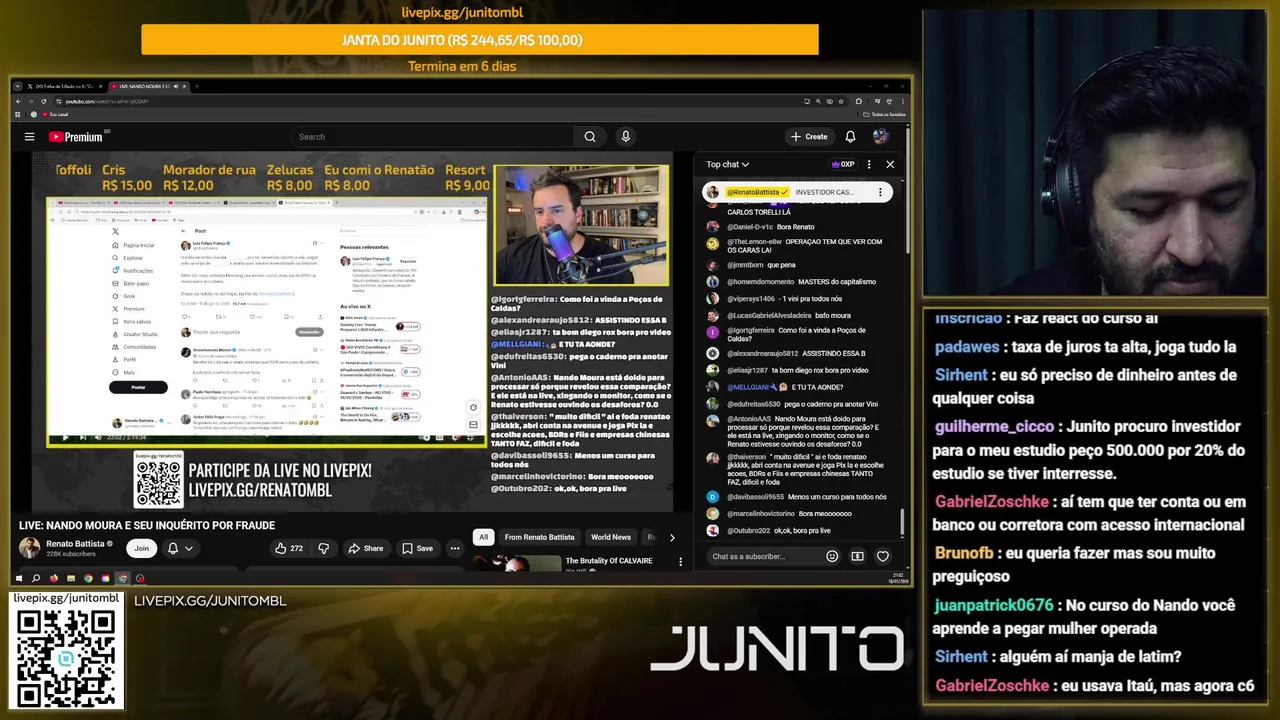Open Super Chat dollar icon in chat
1280x720 pixels.
click(857, 556)
